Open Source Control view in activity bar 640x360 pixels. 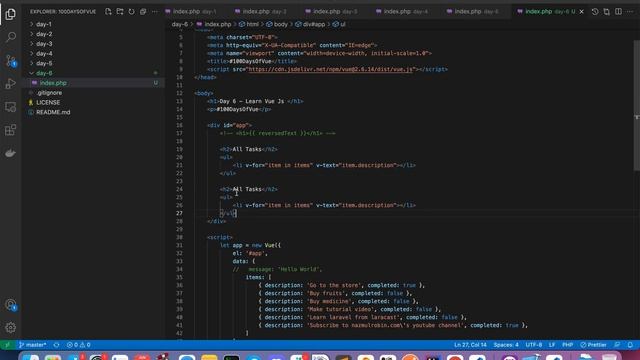point(11,61)
